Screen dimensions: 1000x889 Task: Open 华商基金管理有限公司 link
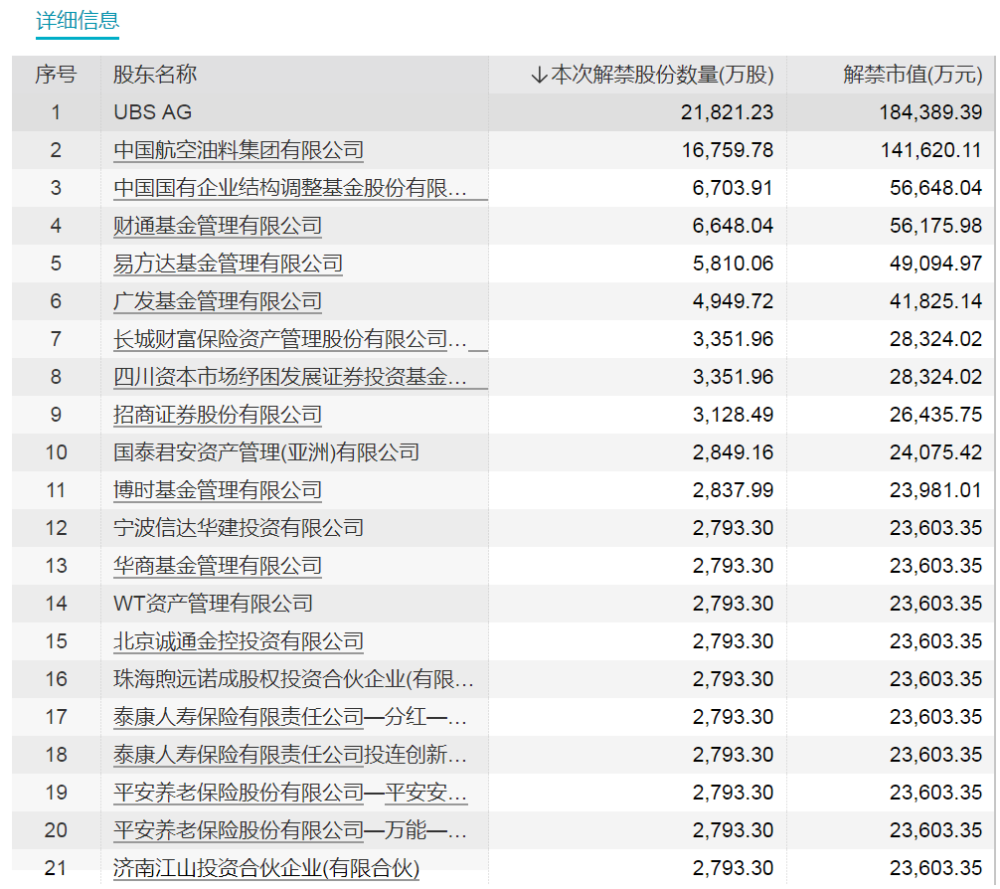point(217,566)
